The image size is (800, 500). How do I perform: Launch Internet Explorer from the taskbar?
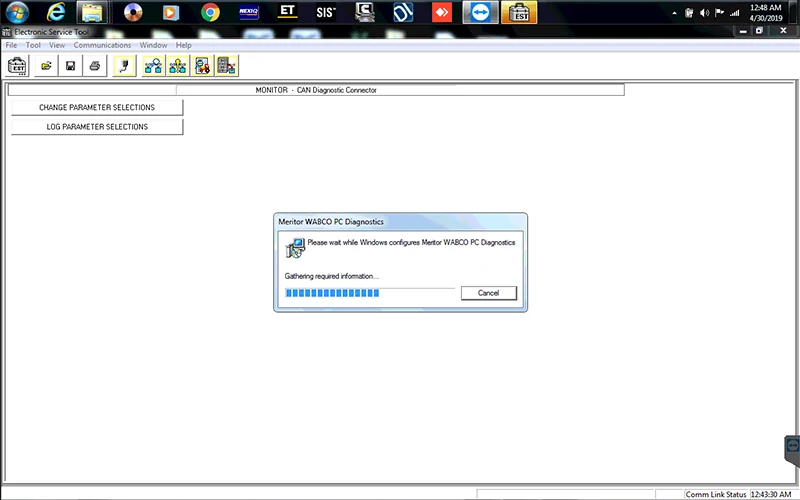[56, 12]
